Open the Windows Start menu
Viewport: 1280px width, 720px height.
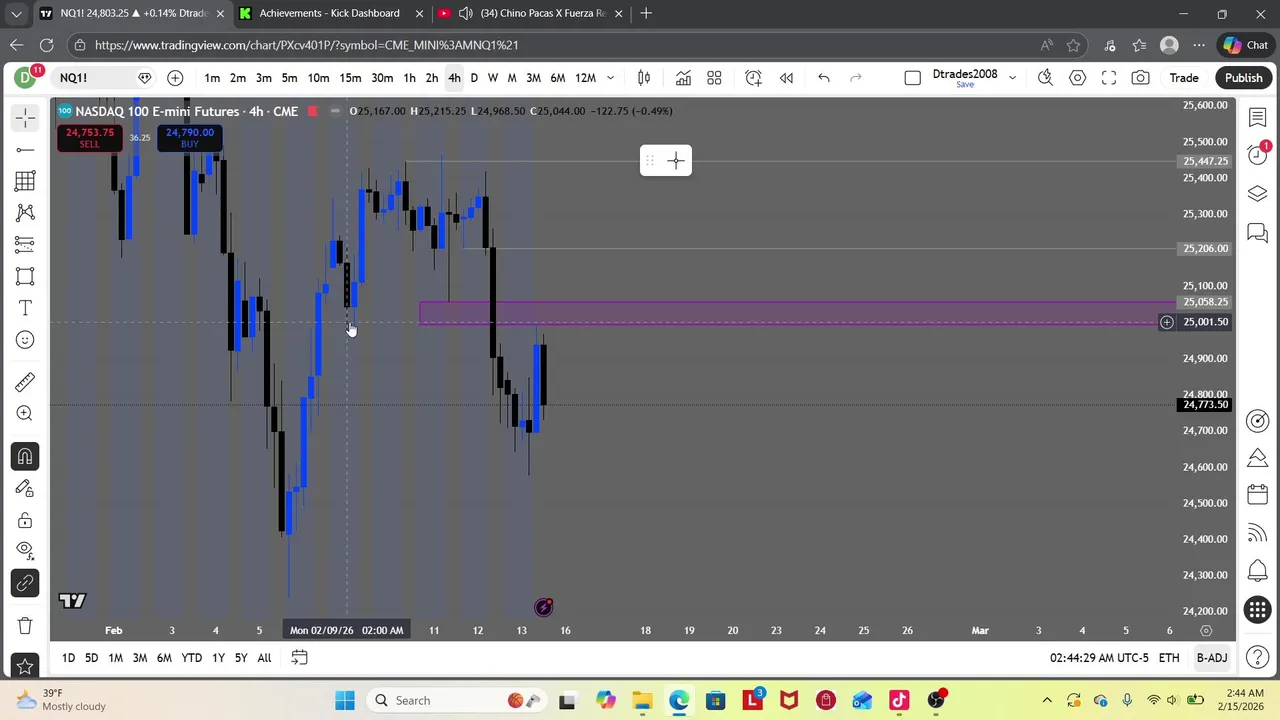(345, 700)
